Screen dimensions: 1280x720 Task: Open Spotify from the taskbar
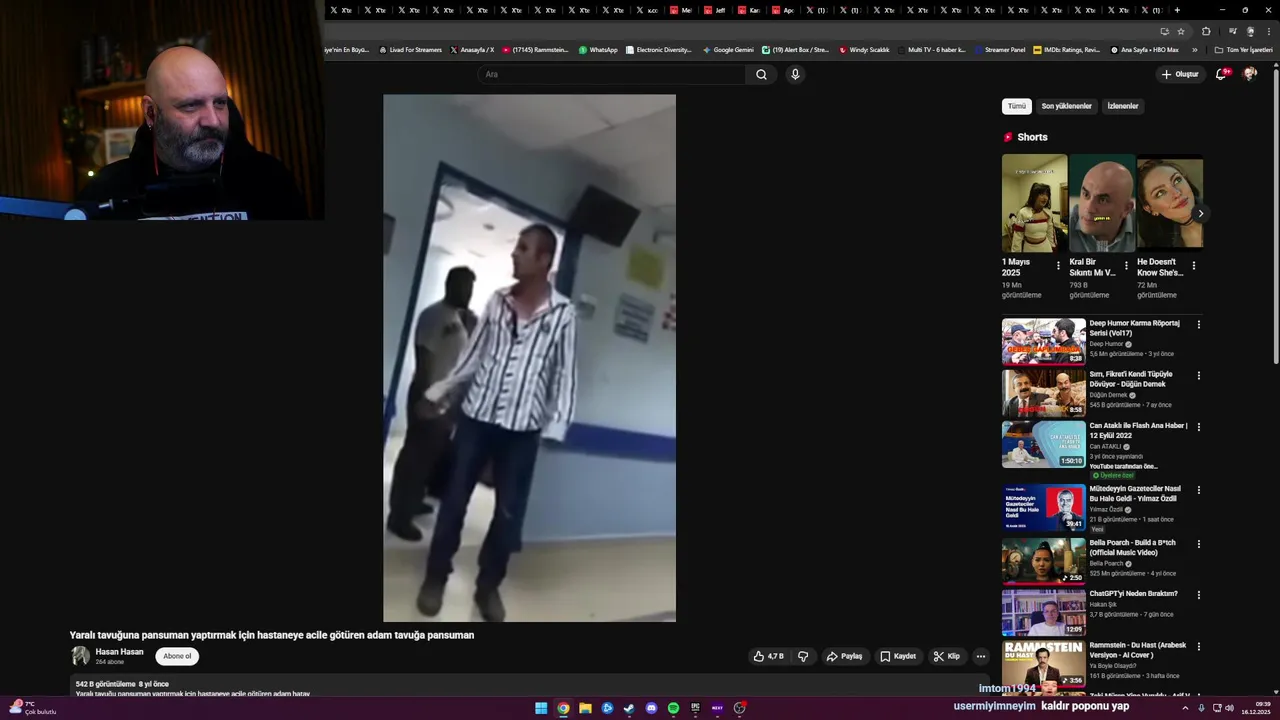click(x=673, y=708)
